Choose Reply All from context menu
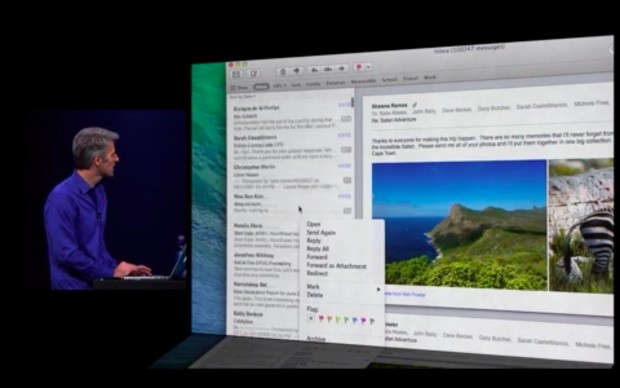 318,249
